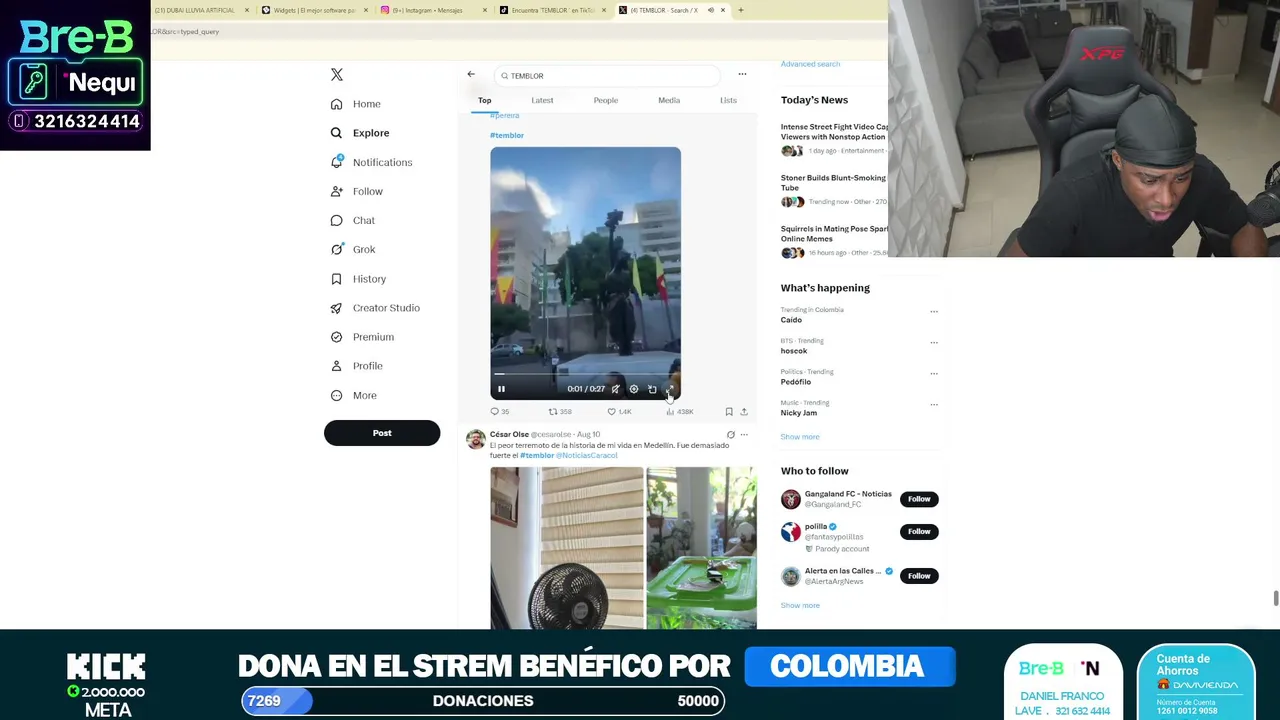Open Grok icon on César Olse post
This screenshot has width=1280, height=720.
pyautogui.click(x=730, y=435)
